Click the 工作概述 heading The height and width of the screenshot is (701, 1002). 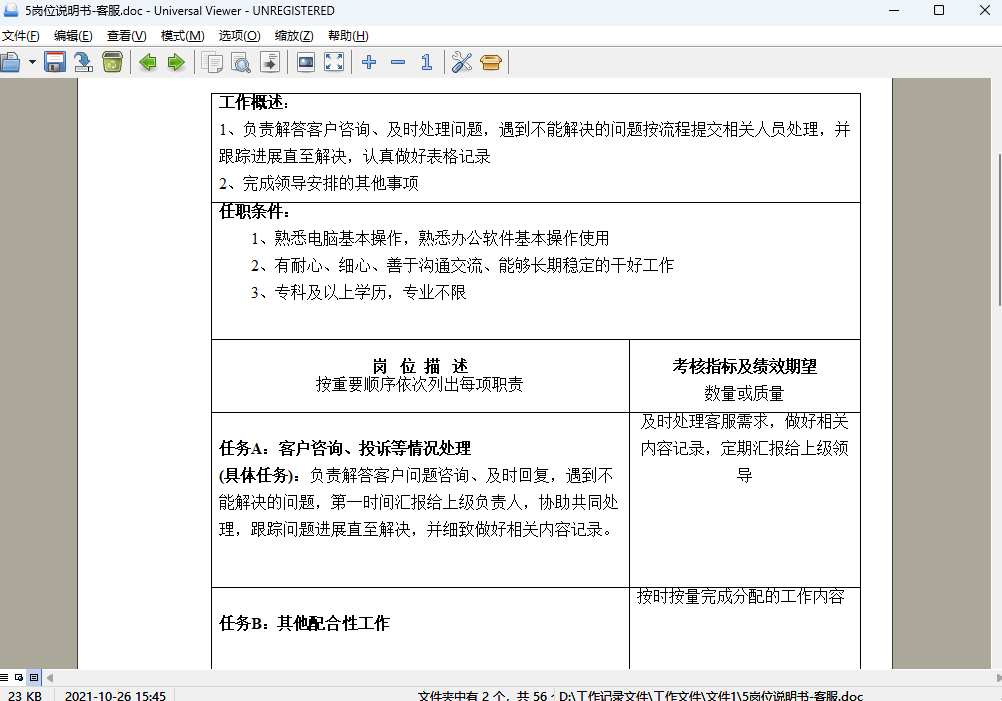coord(254,102)
